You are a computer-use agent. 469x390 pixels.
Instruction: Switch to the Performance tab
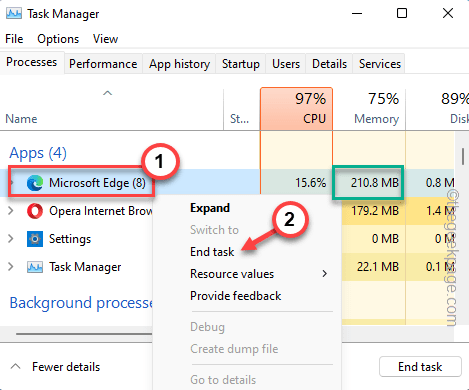tap(103, 64)
